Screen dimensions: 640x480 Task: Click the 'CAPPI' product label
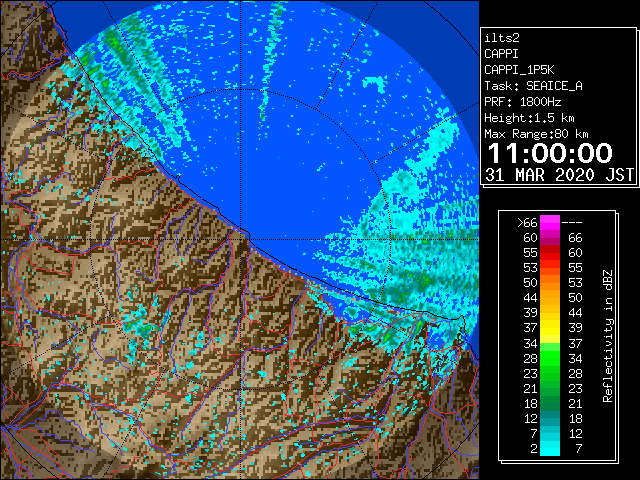coord(501,54)
